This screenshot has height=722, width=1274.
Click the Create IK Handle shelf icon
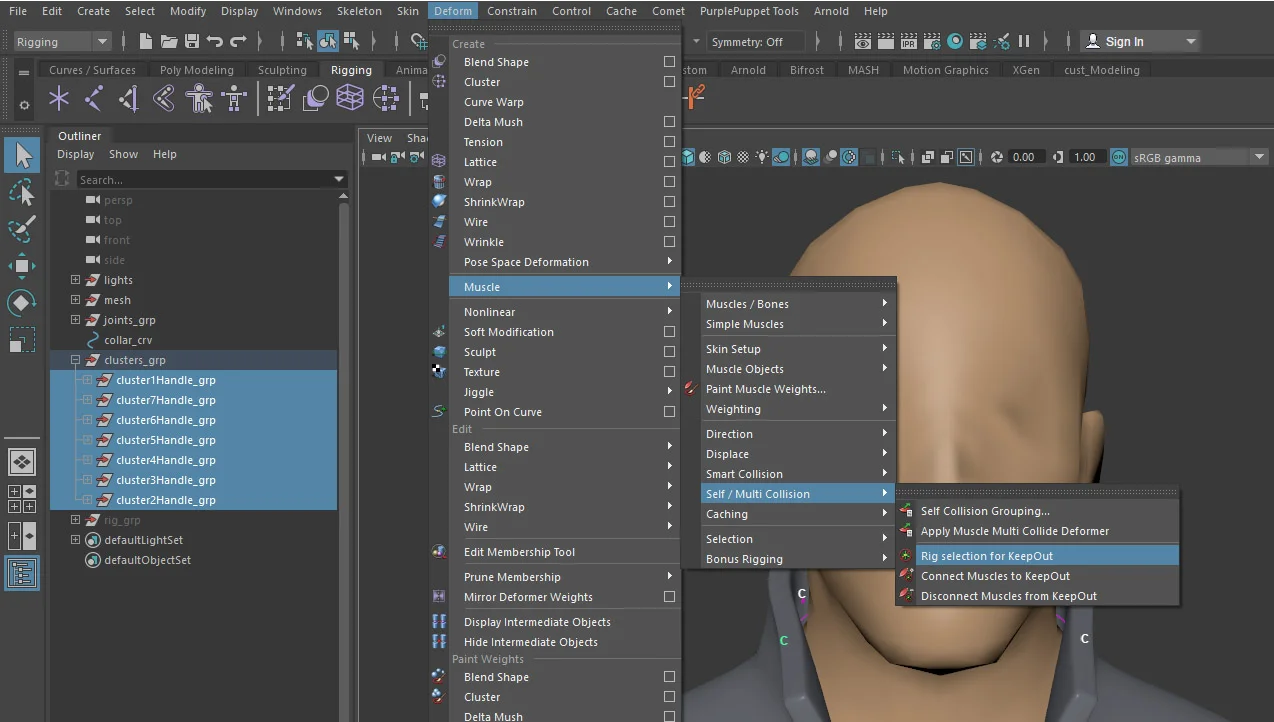[x=129, y=98]
